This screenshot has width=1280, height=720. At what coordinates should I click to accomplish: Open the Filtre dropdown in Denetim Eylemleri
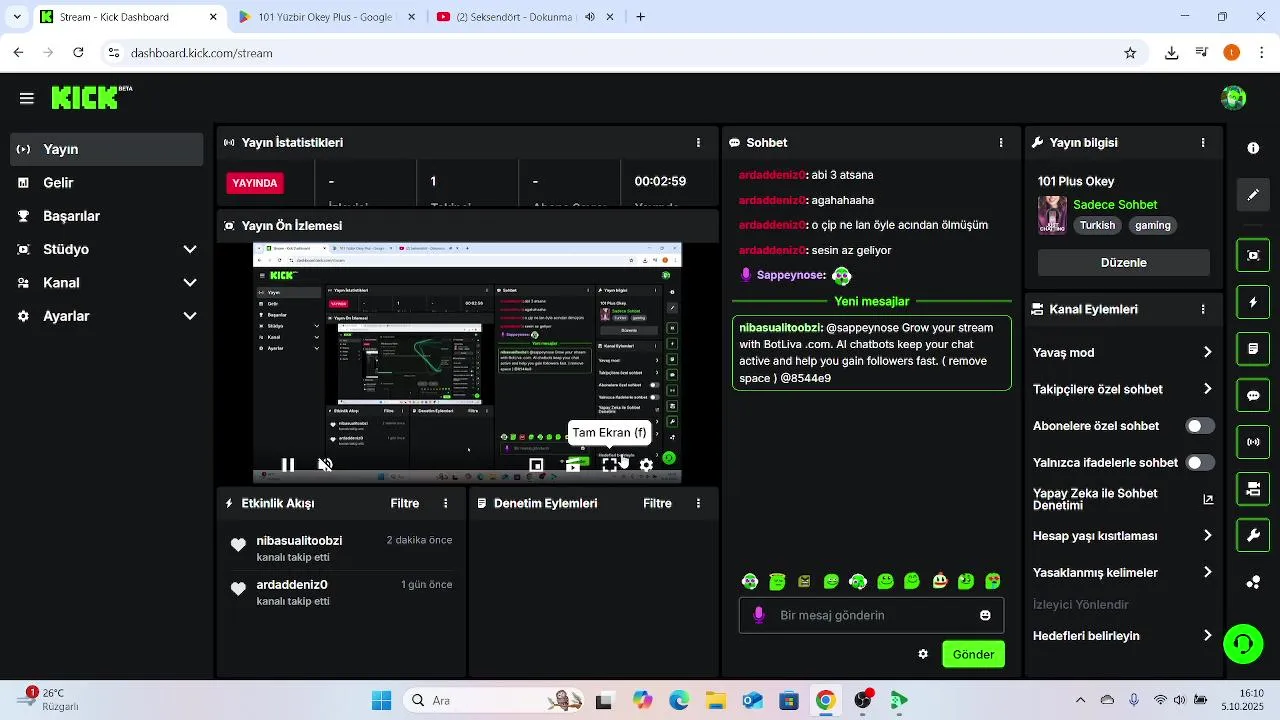click(657, 504)
